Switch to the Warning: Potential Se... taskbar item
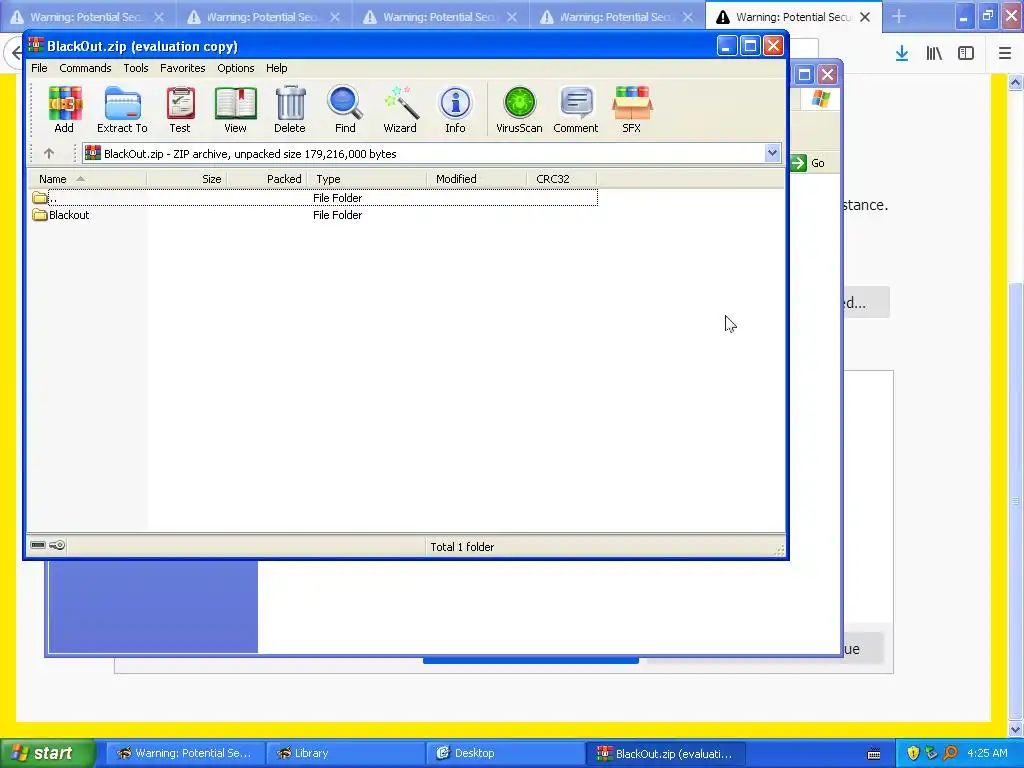The image size is (1024, 768). point(184,753)
